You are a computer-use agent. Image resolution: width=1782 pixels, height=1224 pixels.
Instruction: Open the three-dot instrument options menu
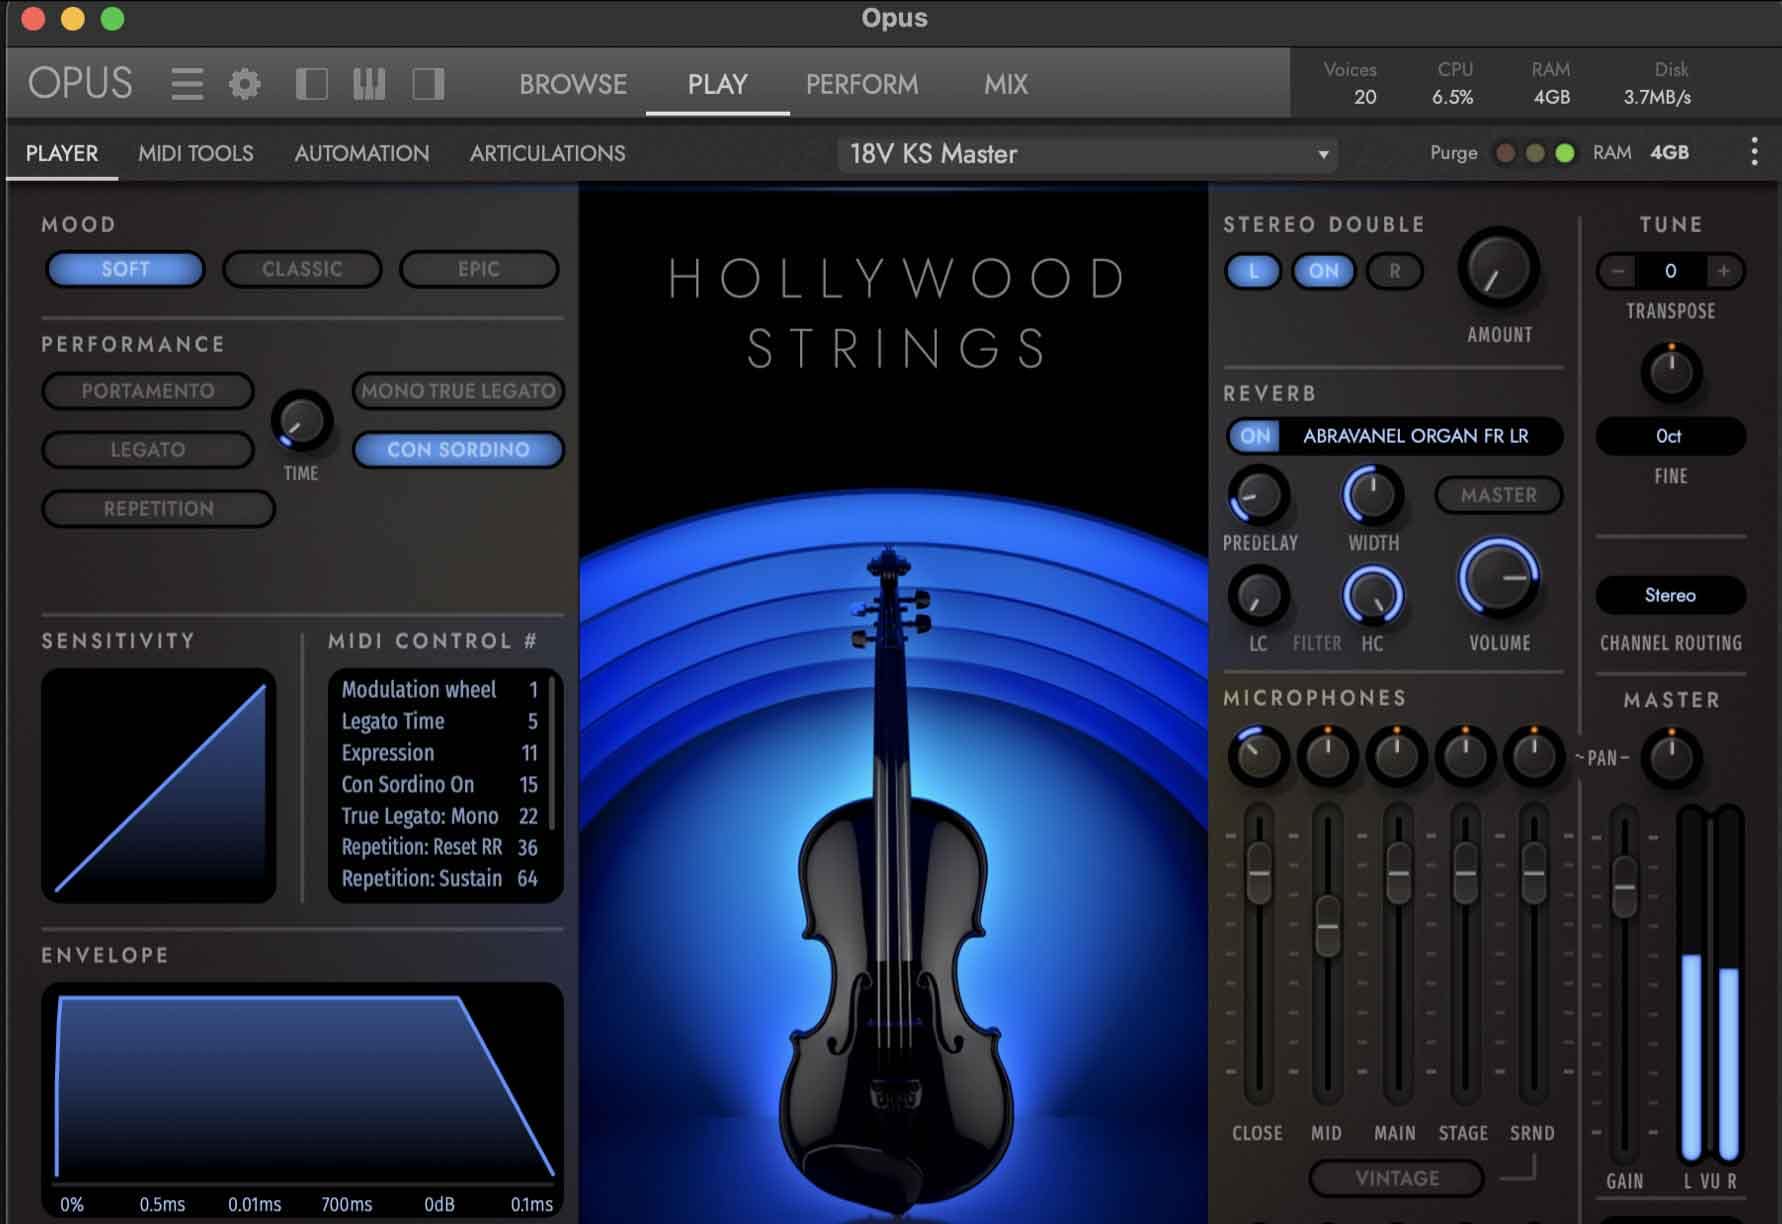[1754, 153]
